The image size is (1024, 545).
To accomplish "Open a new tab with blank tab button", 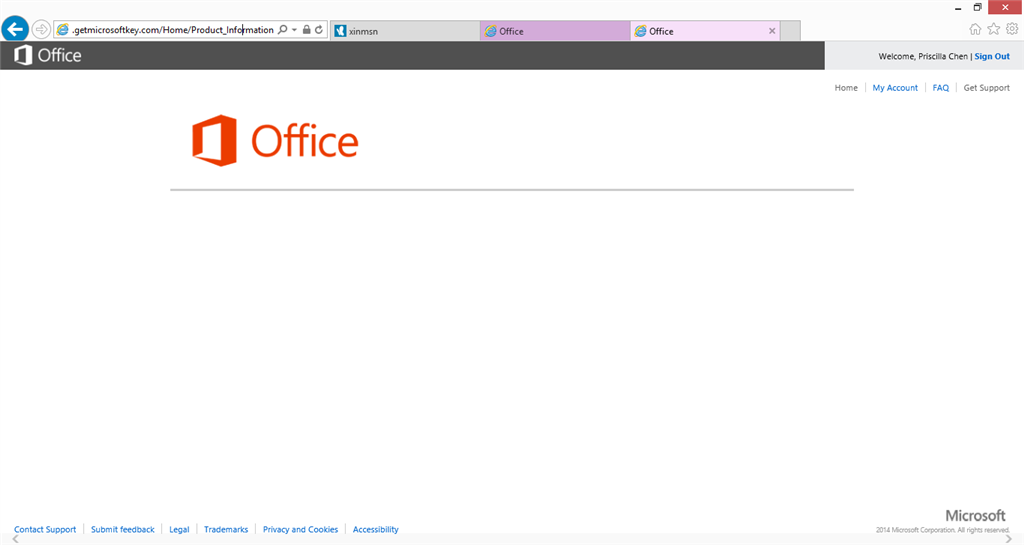I will [790, 31].
